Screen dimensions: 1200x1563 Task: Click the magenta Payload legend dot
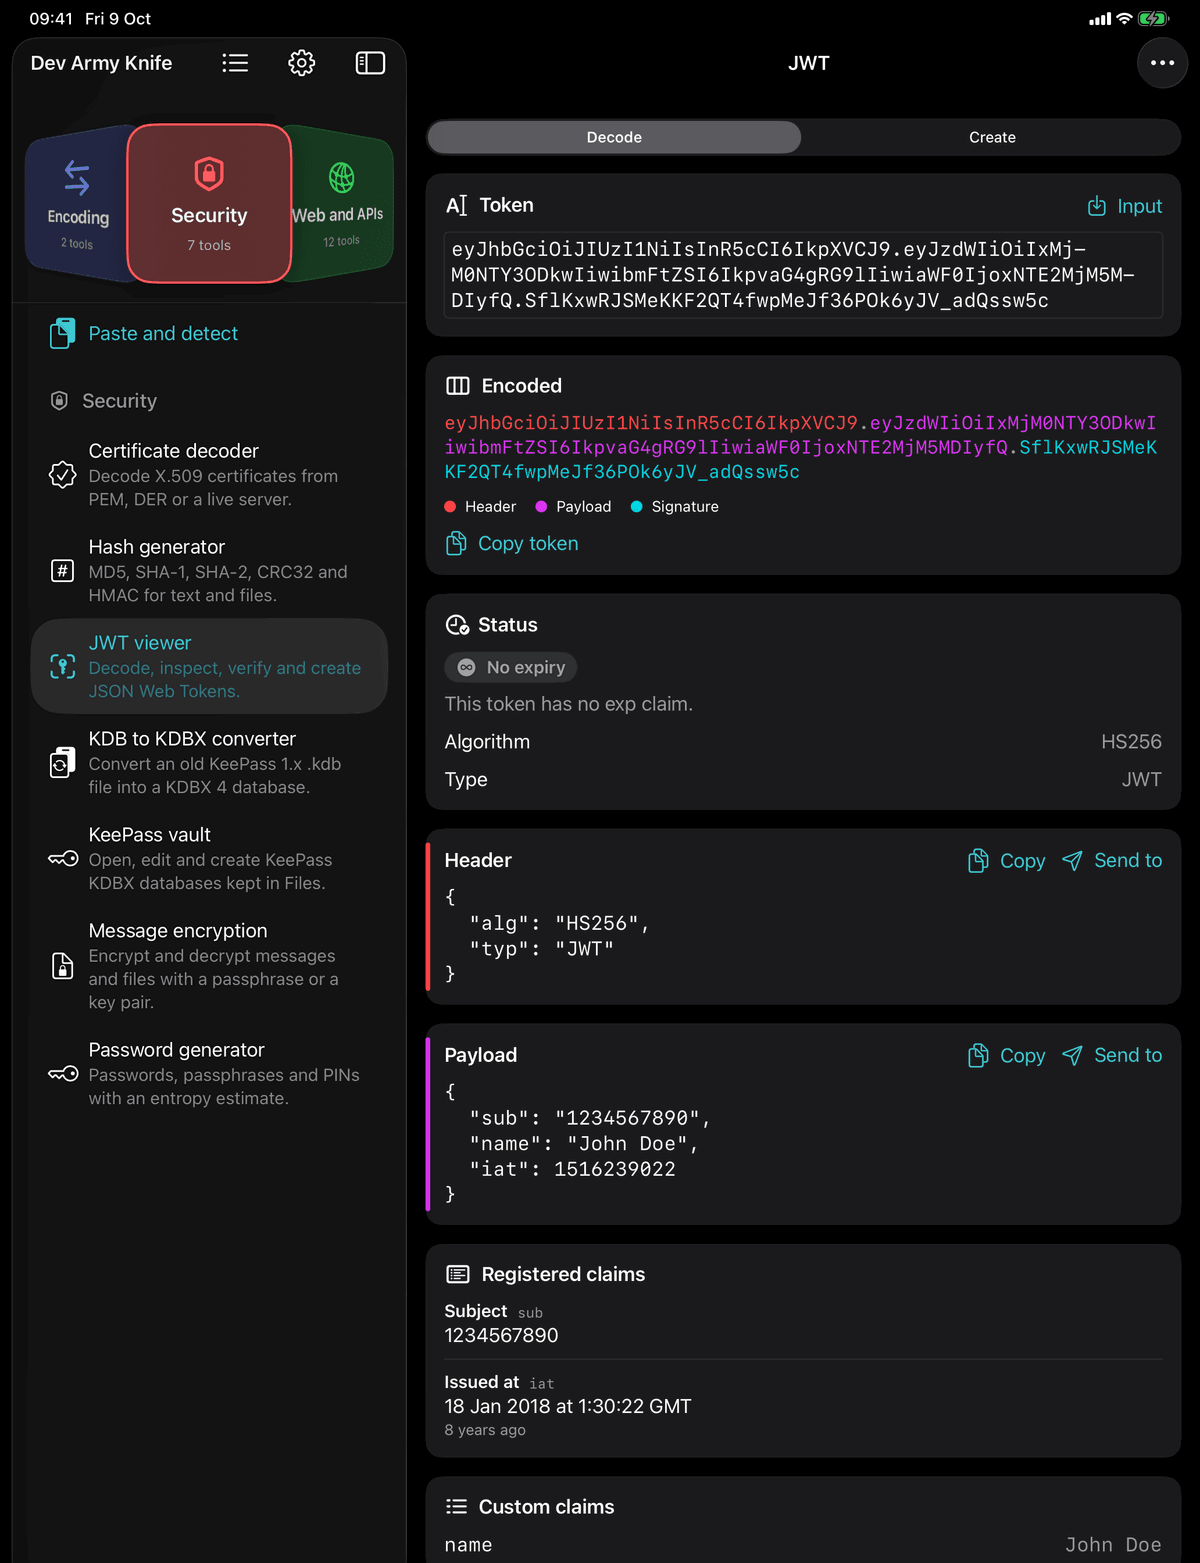click(541, 507)
